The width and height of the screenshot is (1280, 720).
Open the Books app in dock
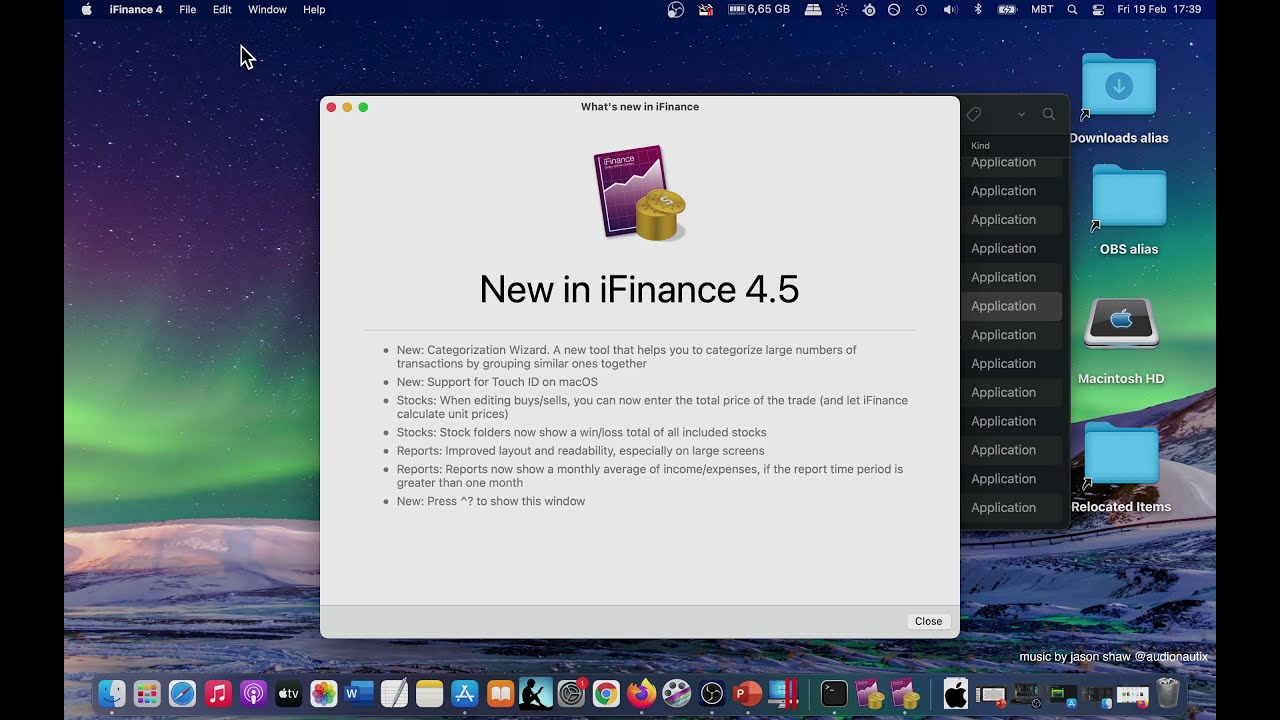coord(500,693)
